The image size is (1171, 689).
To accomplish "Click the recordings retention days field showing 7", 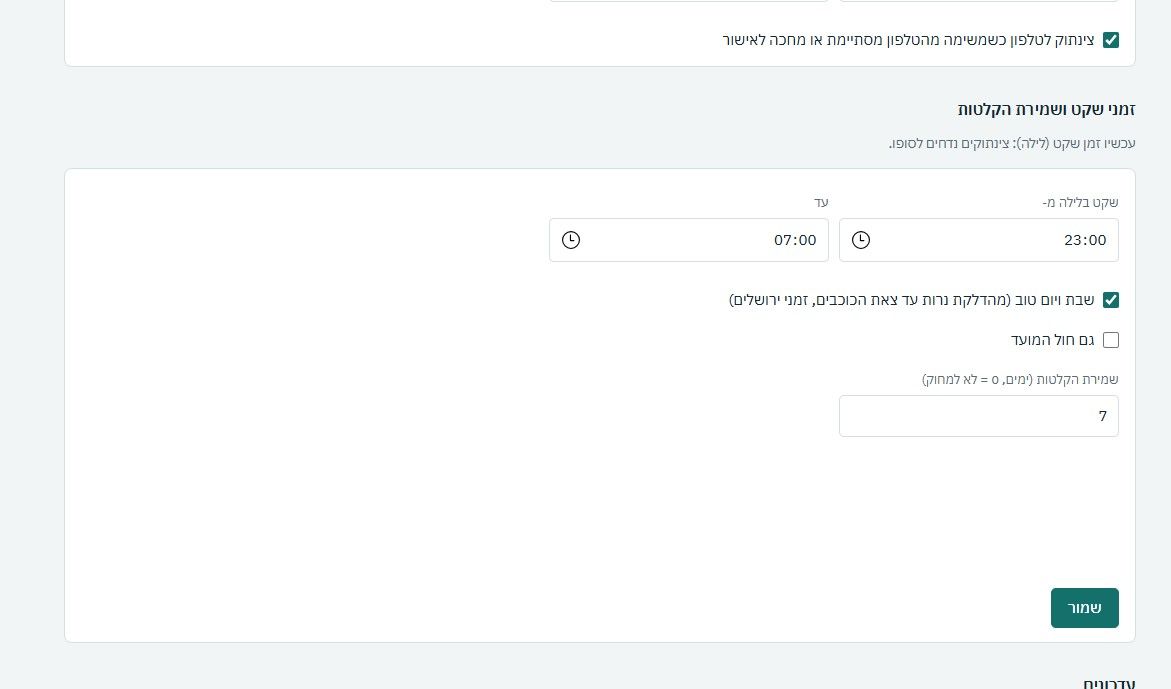I will click(978, 416).
